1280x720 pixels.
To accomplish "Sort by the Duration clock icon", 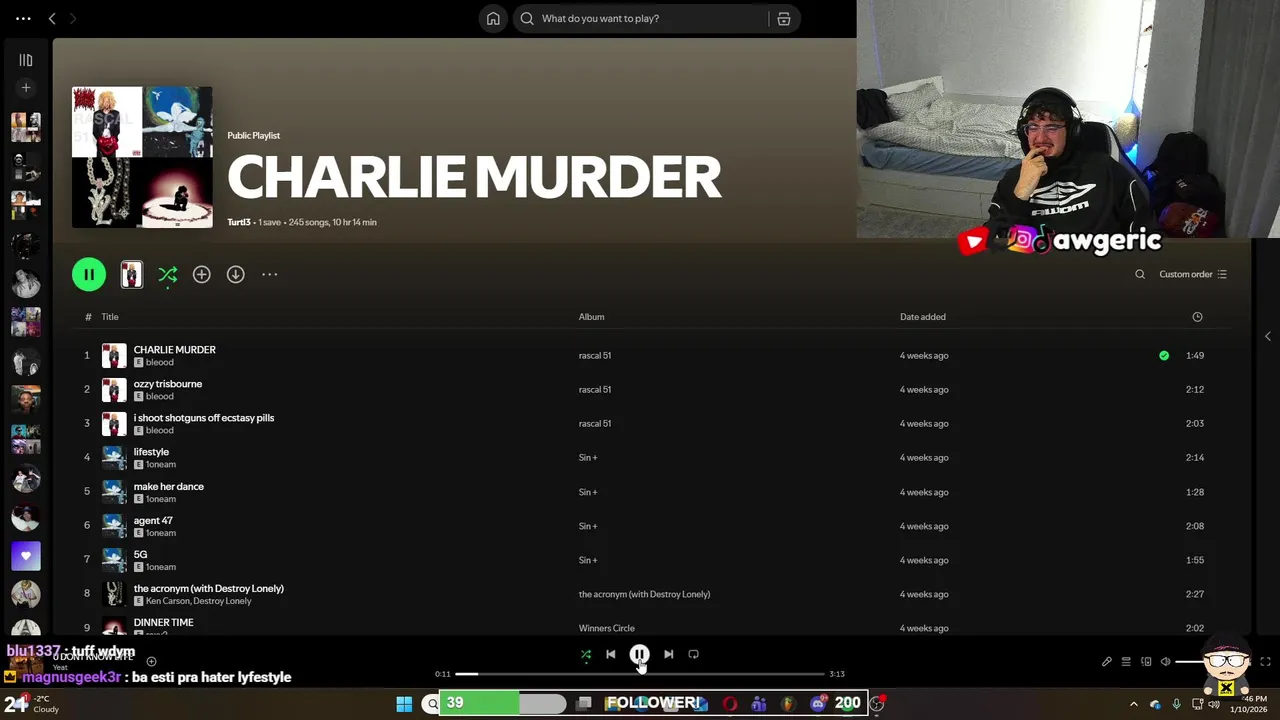I will coord(1197,317).
